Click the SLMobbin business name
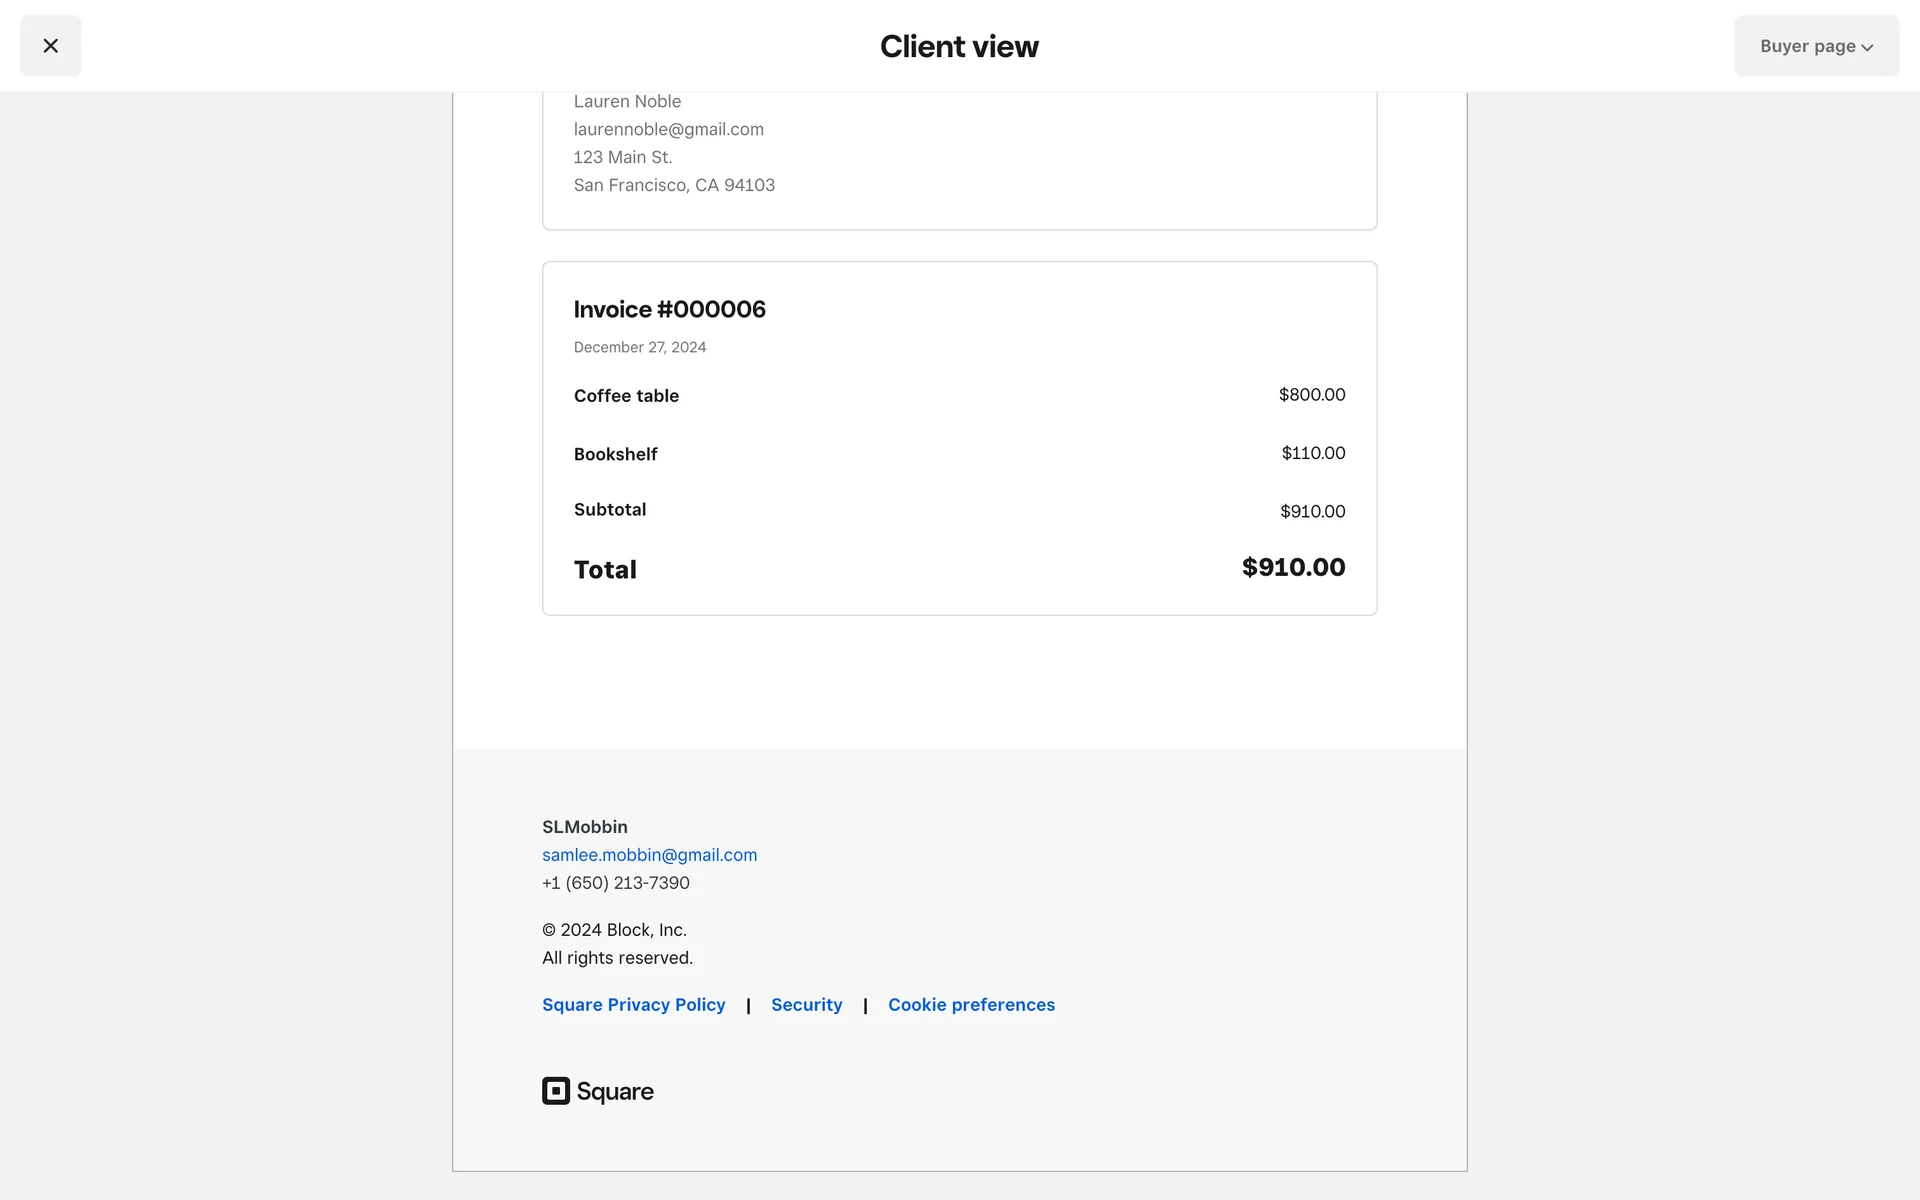Image resolution: width=1920 pixels, height=1200 pixels. tap(584, 827)
